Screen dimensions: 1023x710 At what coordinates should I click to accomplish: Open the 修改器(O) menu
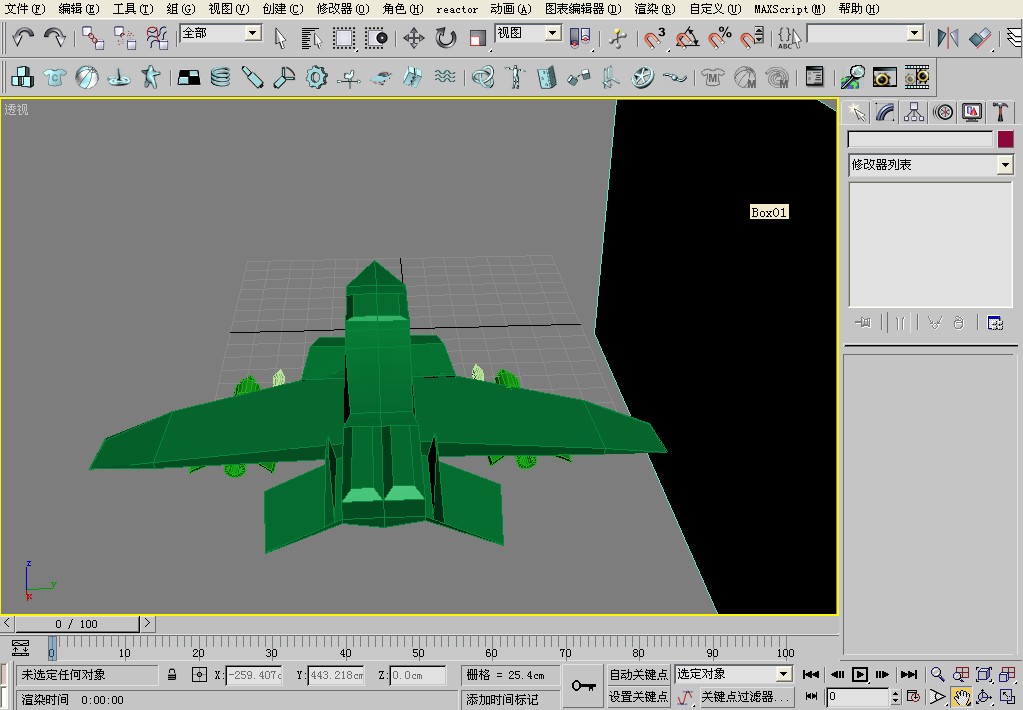[343, 8]
